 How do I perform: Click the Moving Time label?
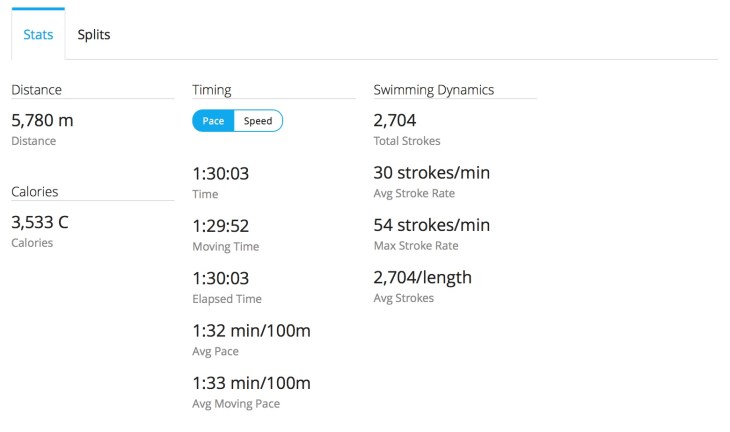[226, 247]
